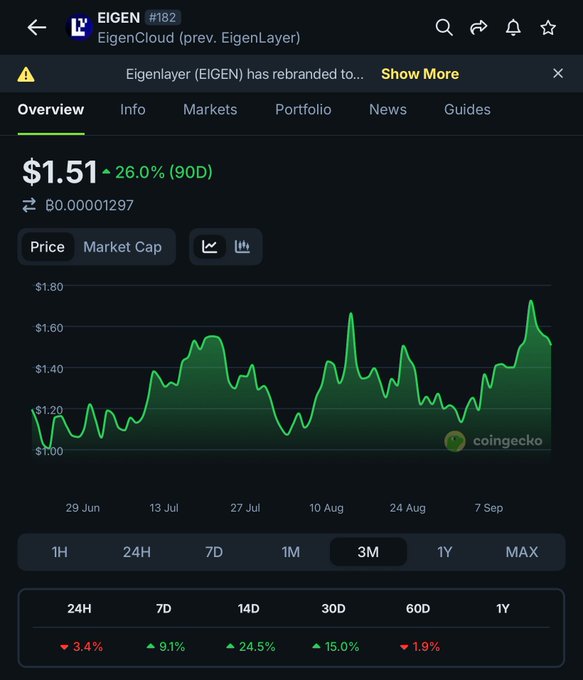Add EIGEN to favorites star
Image resolution: width=583 pixels, height=680 pixels.
click(548, 28)
